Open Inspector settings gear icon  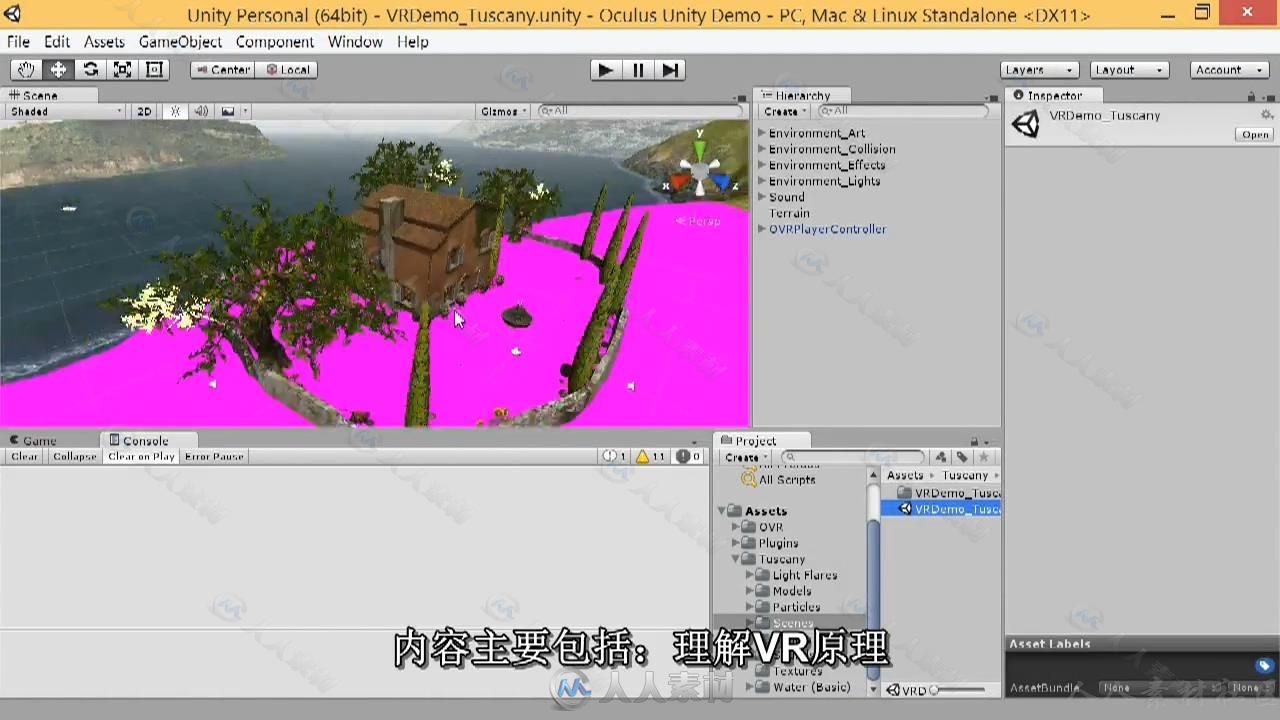coord(1267,115)
